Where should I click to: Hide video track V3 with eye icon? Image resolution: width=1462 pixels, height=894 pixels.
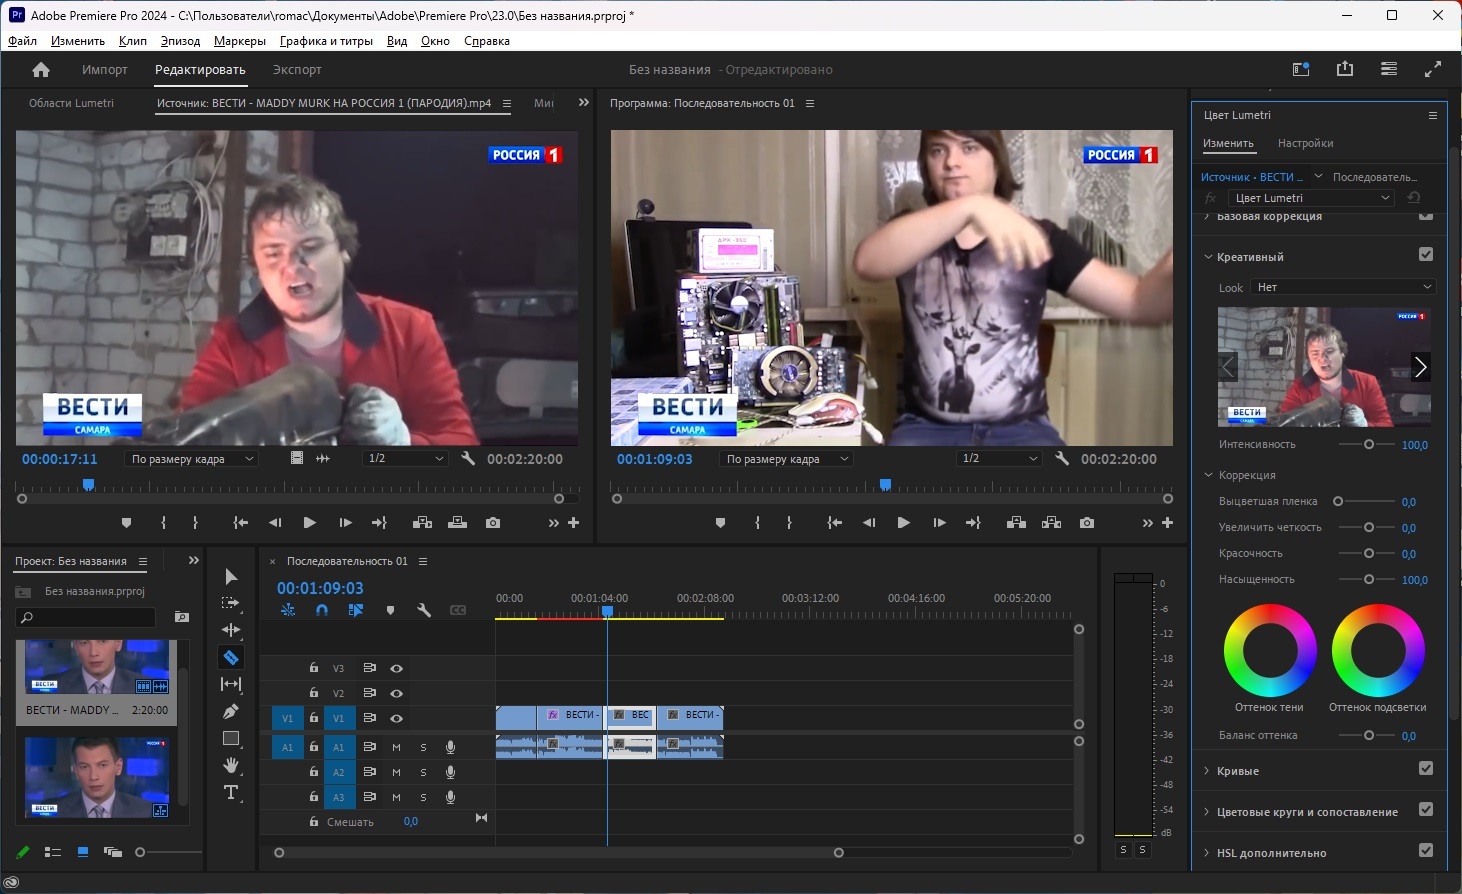point(397,668)
